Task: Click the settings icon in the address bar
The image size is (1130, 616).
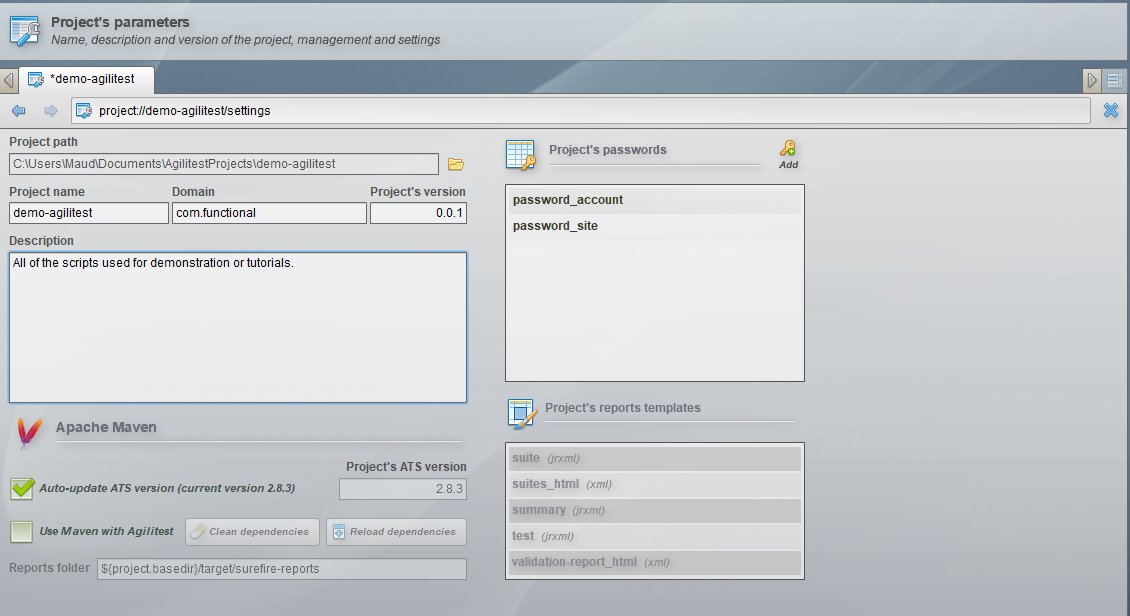Action: tap(84, 110)
